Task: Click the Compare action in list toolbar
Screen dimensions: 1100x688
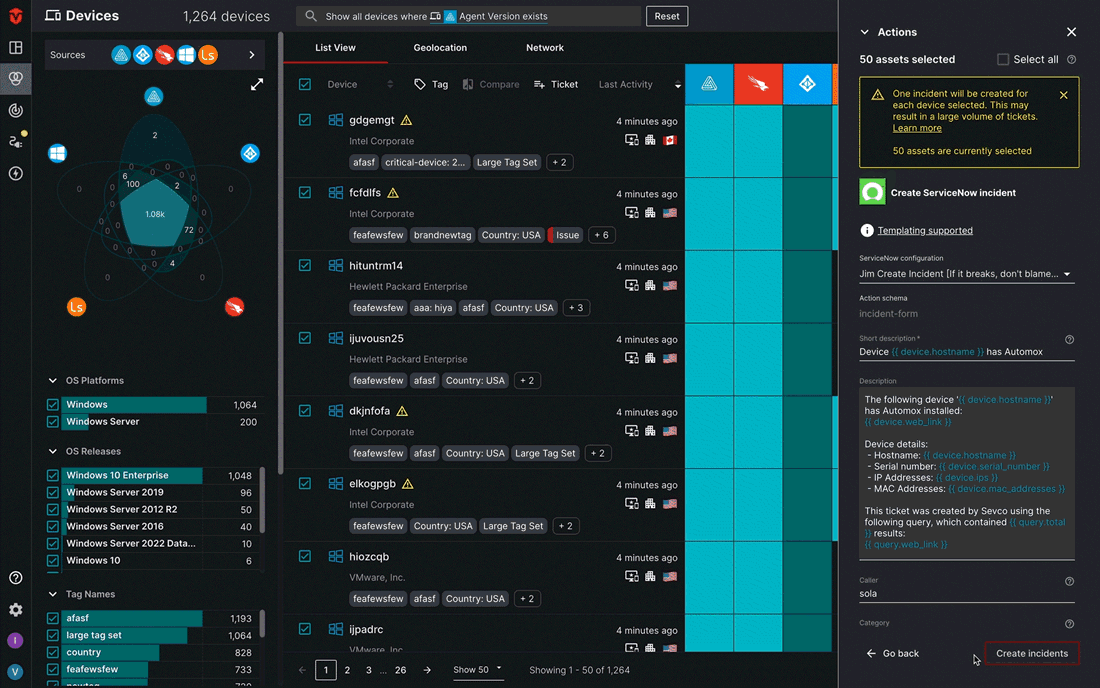Action: click(x=491, y=84)
